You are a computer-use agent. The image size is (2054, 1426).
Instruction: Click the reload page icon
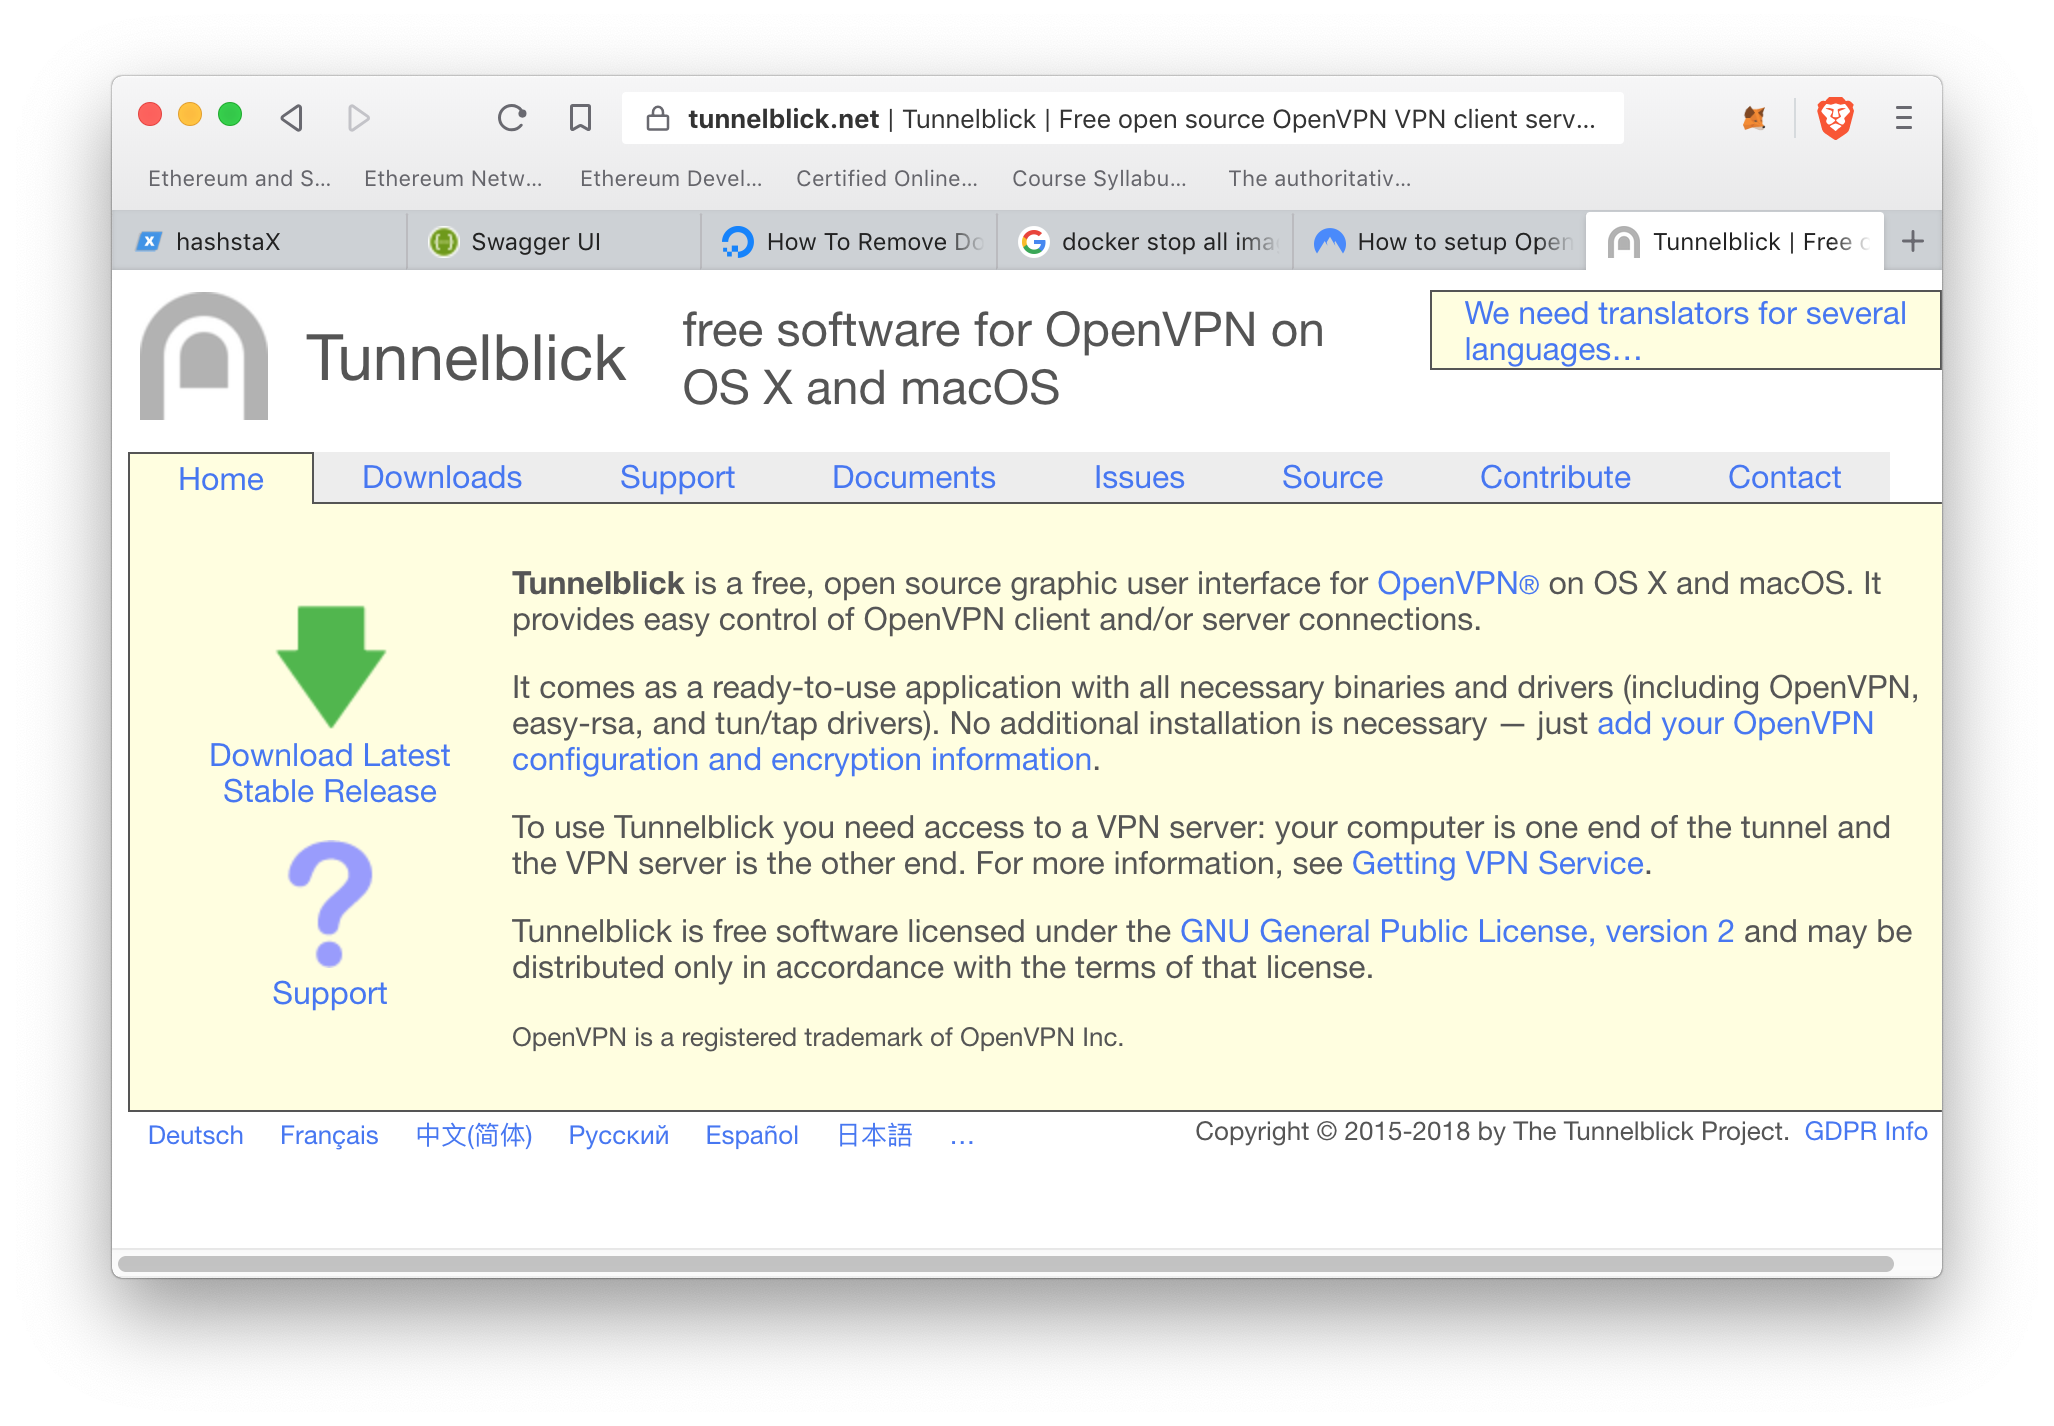click(512, 118)
